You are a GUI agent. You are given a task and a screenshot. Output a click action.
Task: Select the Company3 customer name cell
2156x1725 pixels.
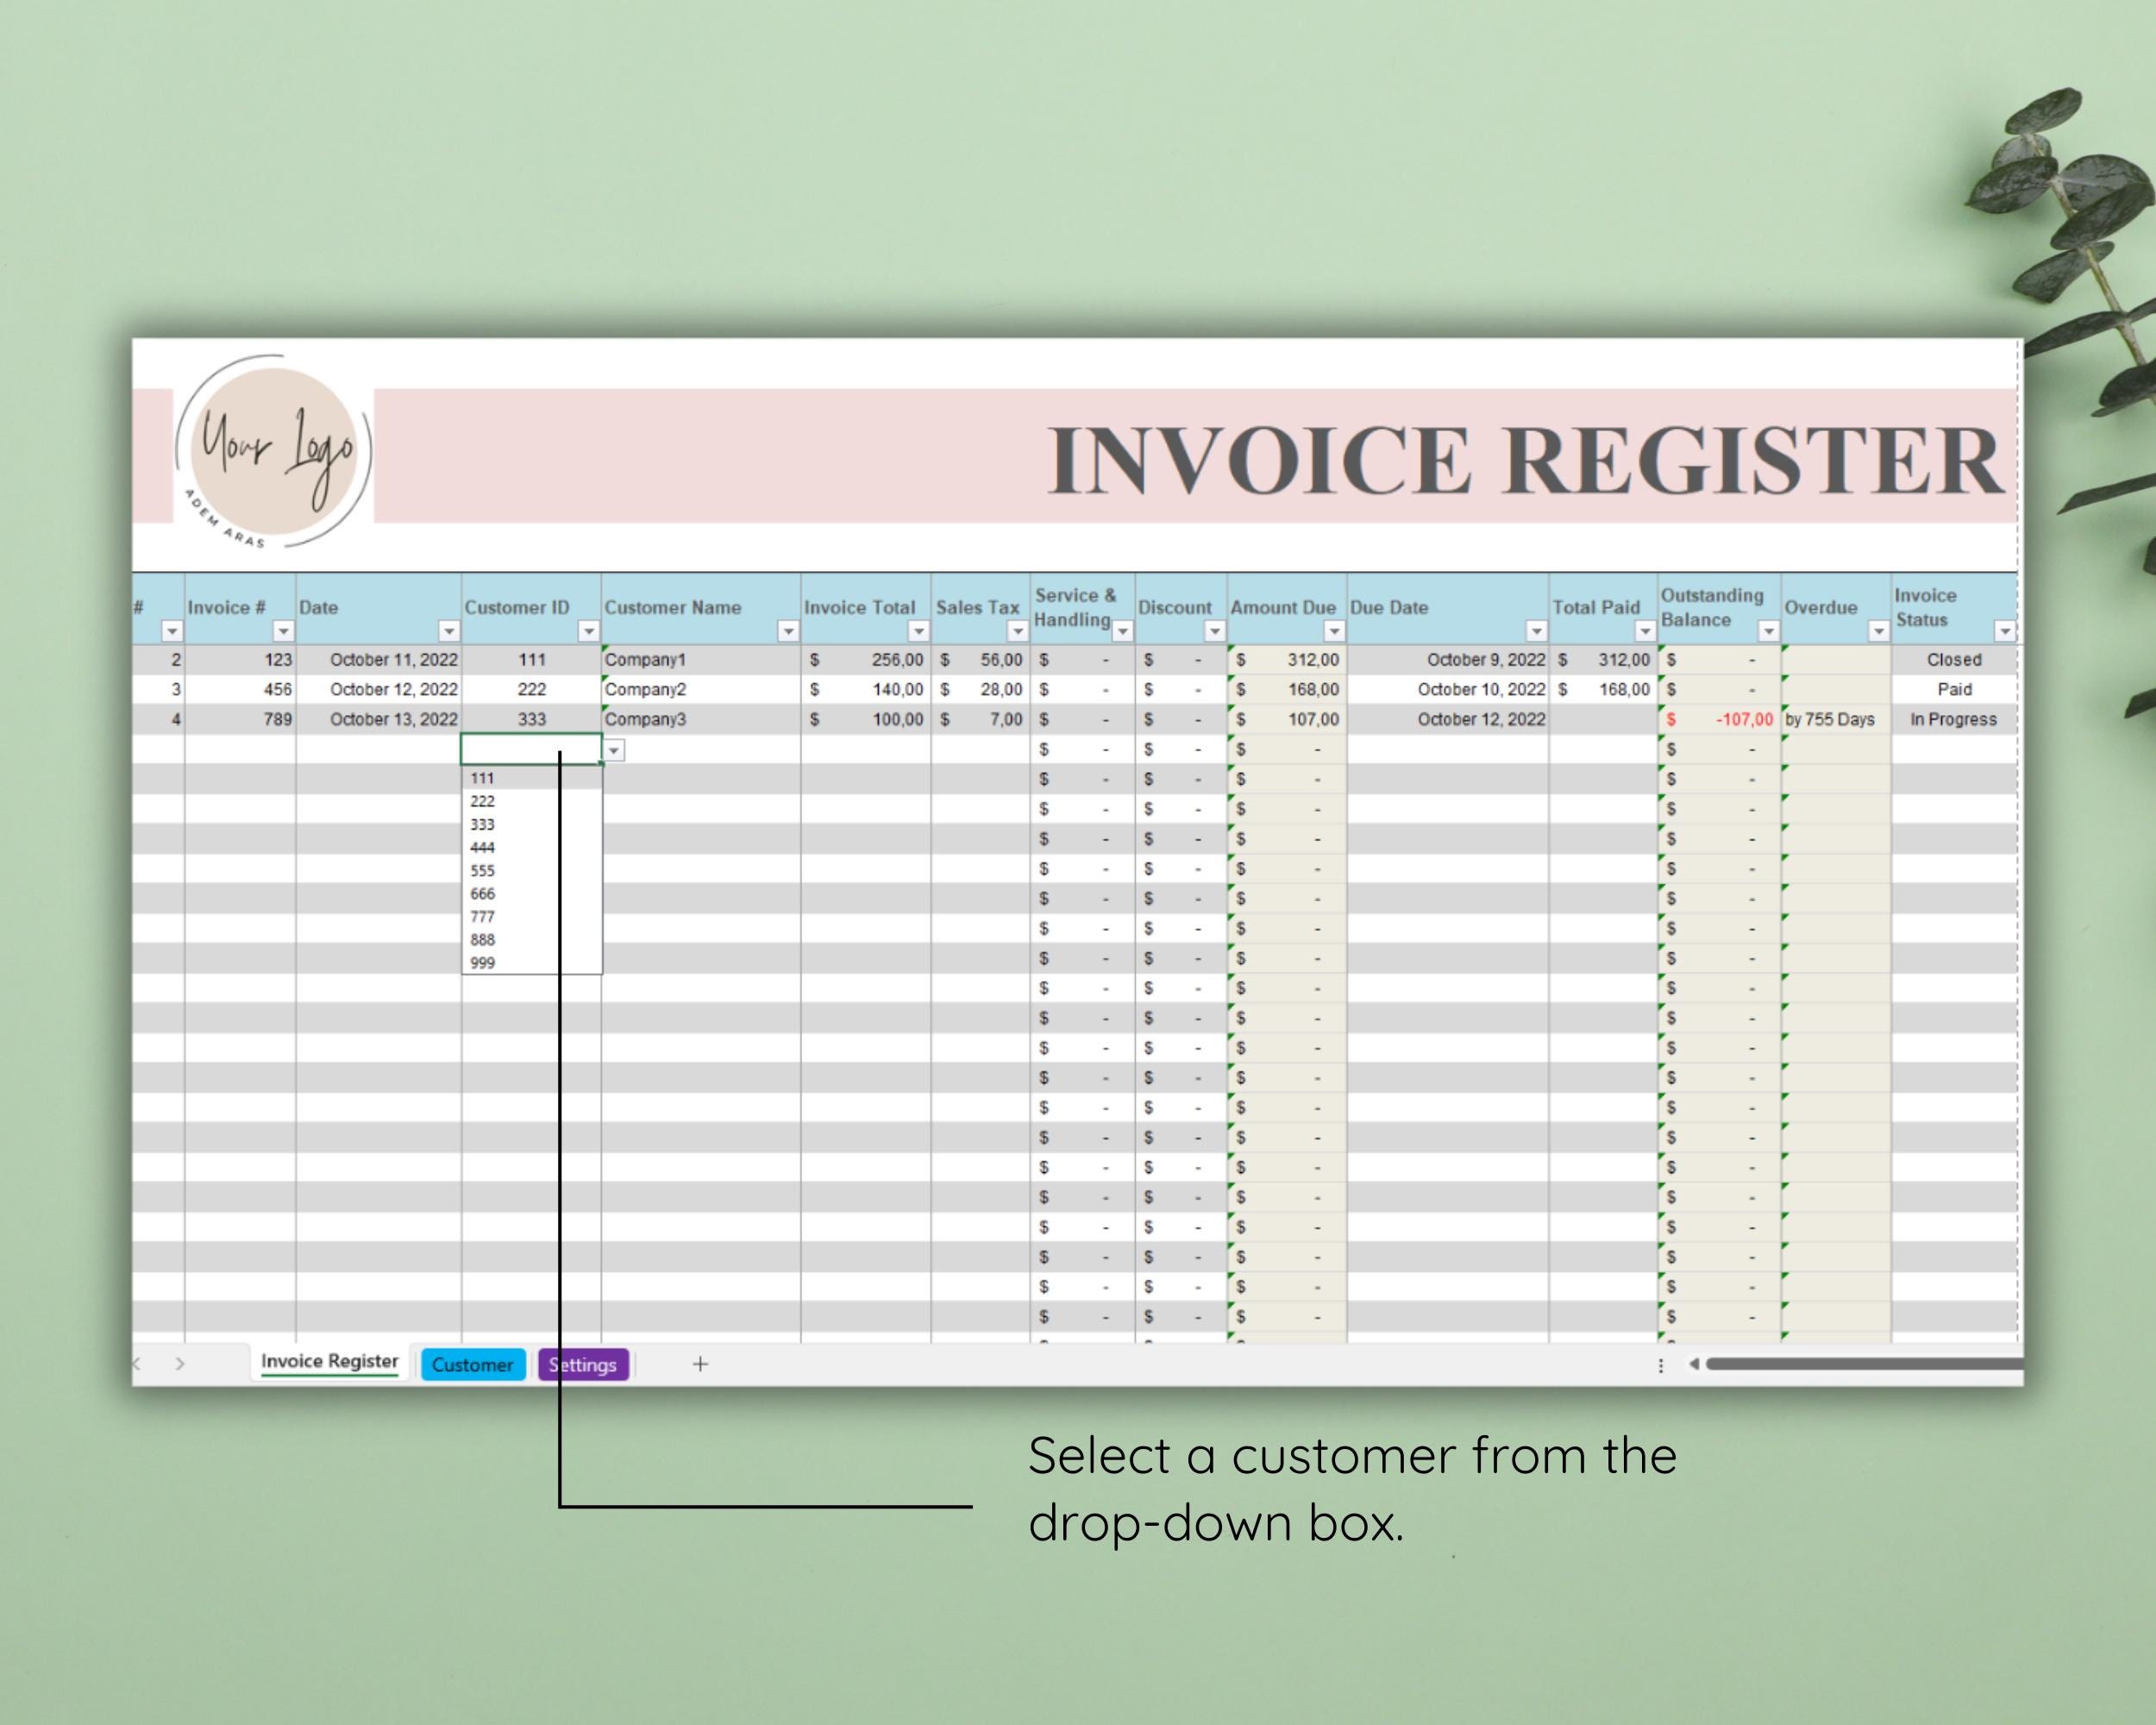pyautogui.click(x=701, y=719)
